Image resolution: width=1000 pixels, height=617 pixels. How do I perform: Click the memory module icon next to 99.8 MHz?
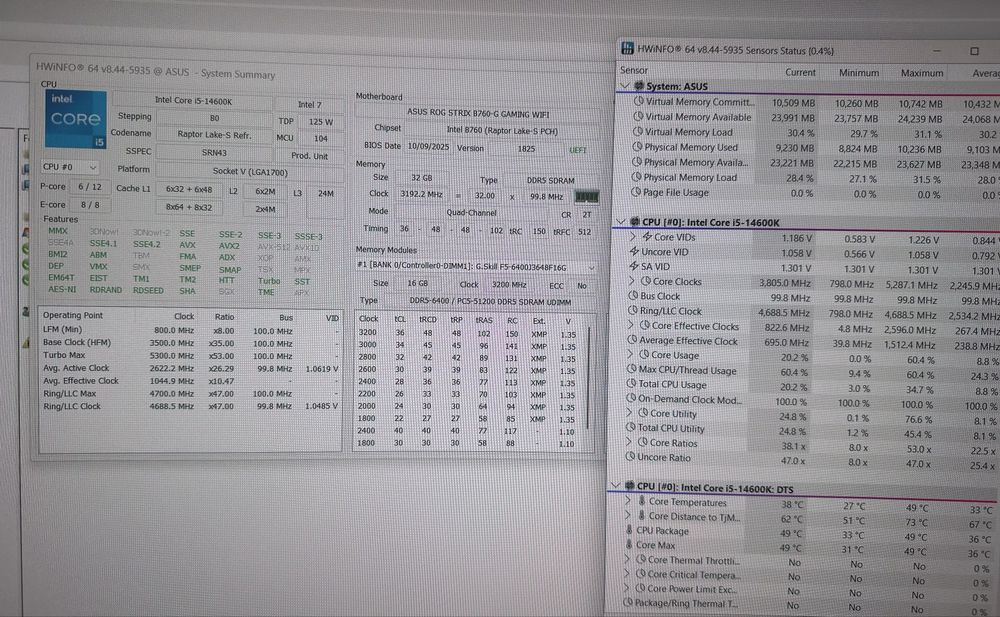click(x=586, y=197)
